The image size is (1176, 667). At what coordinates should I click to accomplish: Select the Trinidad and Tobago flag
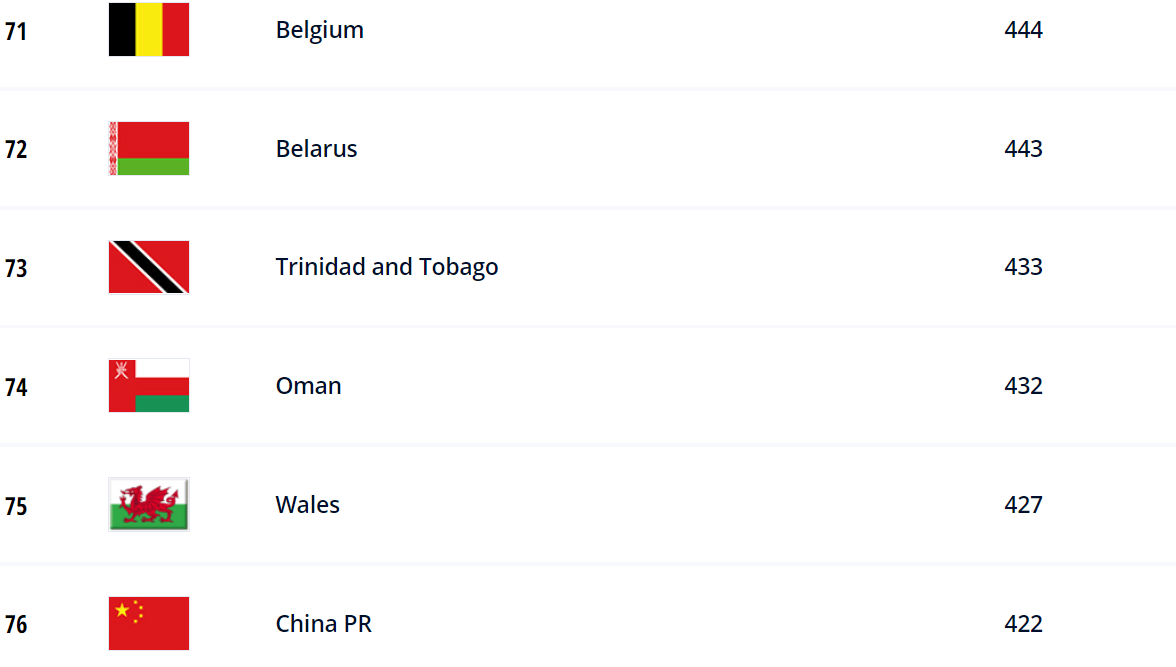[x=148, y=267]
